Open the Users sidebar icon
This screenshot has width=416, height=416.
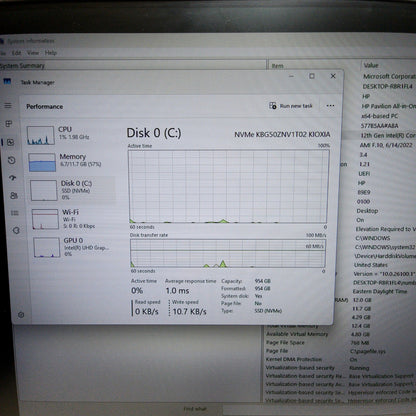click(14, 195)
